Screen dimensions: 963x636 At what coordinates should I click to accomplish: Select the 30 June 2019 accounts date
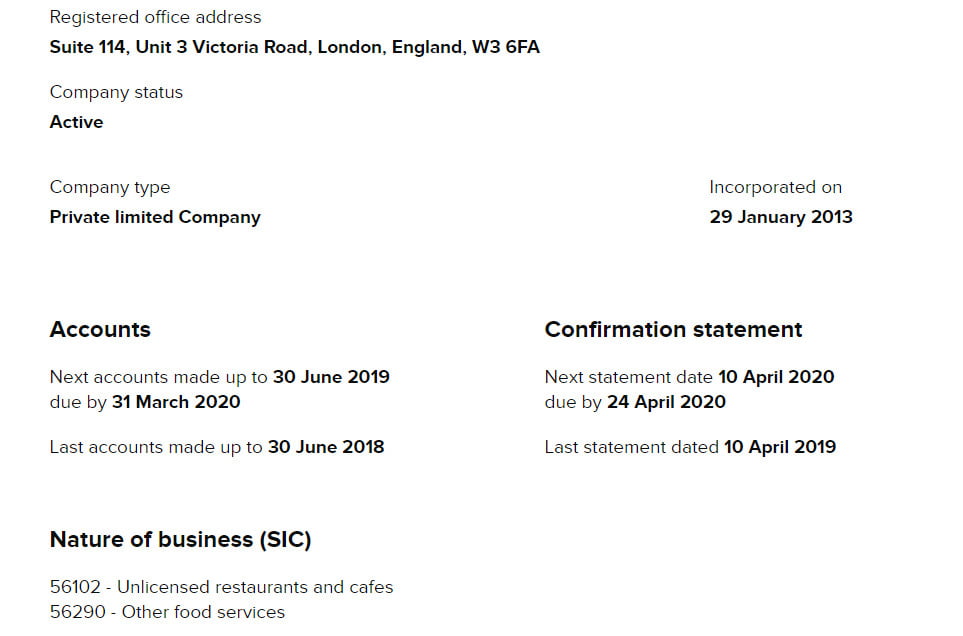pos(332,377)
